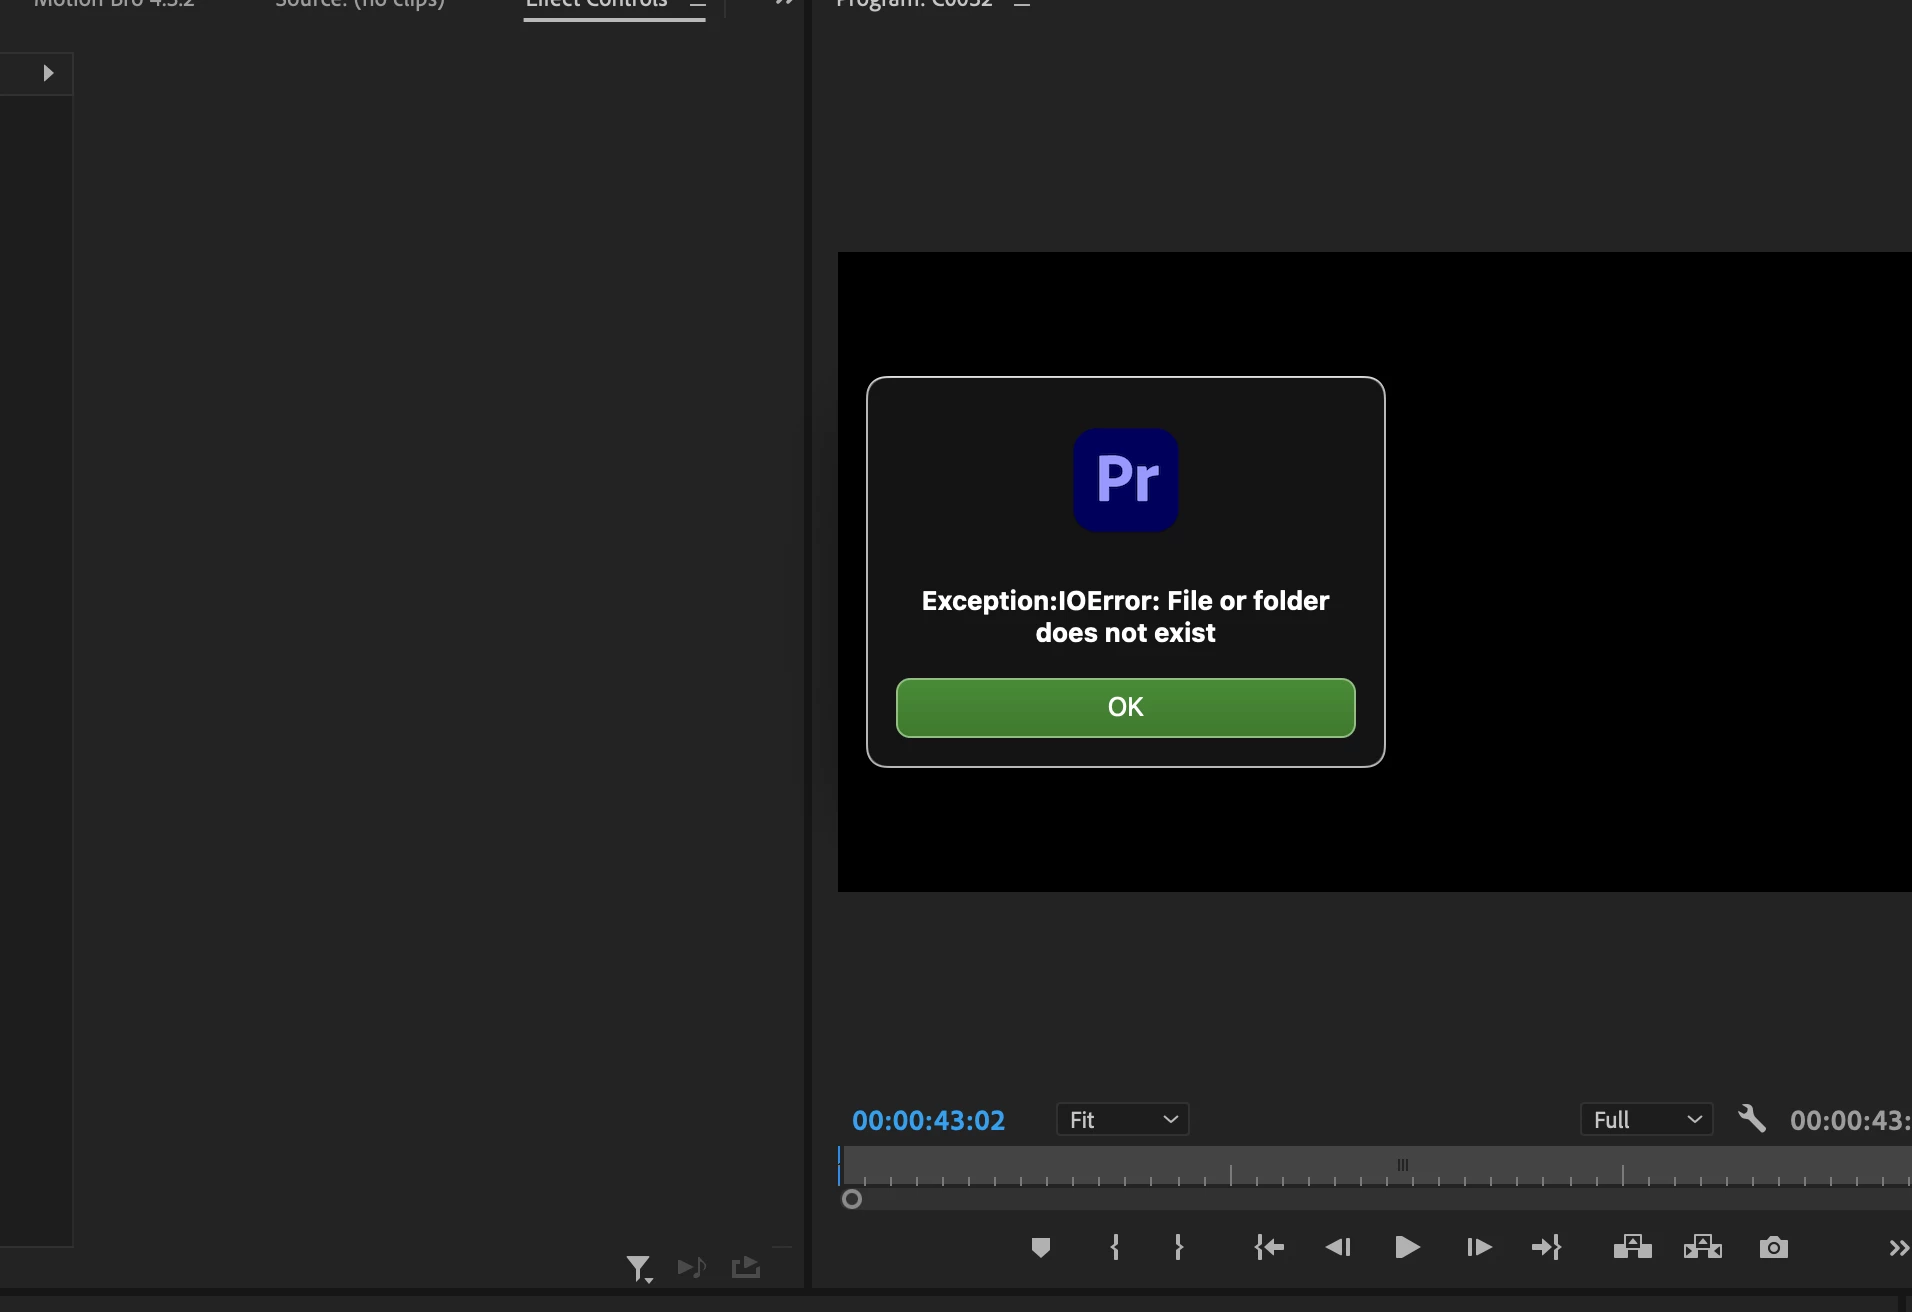Open the Fit zoom level dropdown
1912x1312 pixels.
(x=1123, y=1120)
